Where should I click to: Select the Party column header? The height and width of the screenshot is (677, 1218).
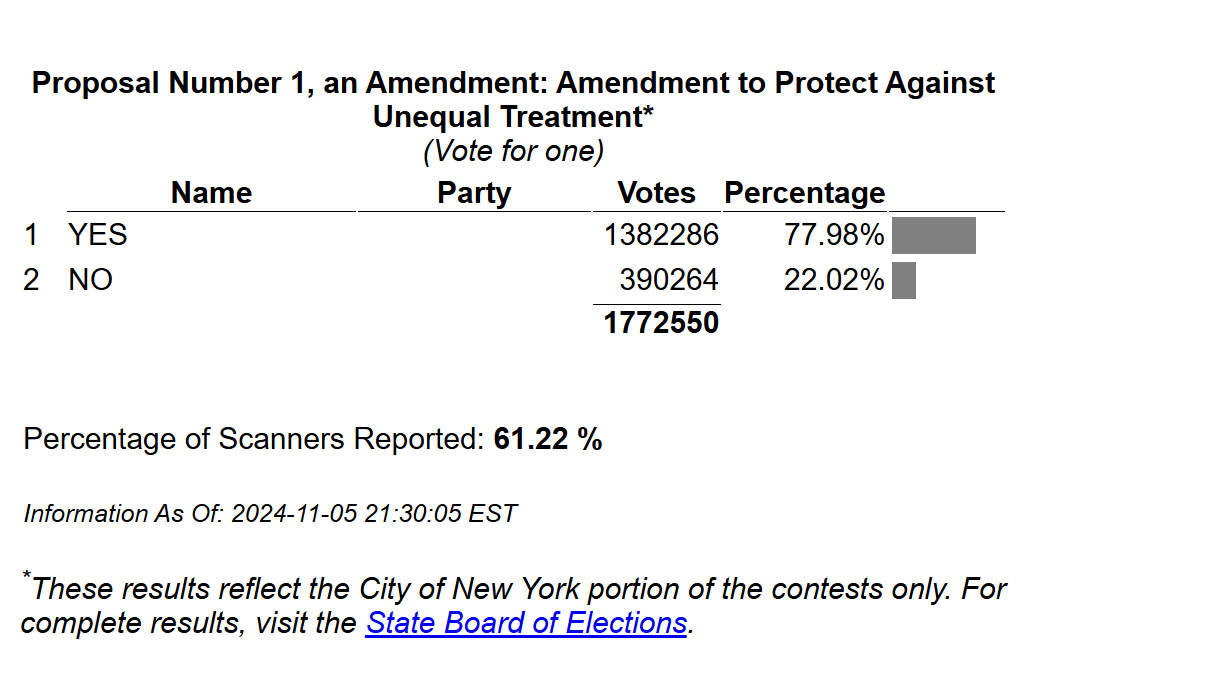[474, 193]
